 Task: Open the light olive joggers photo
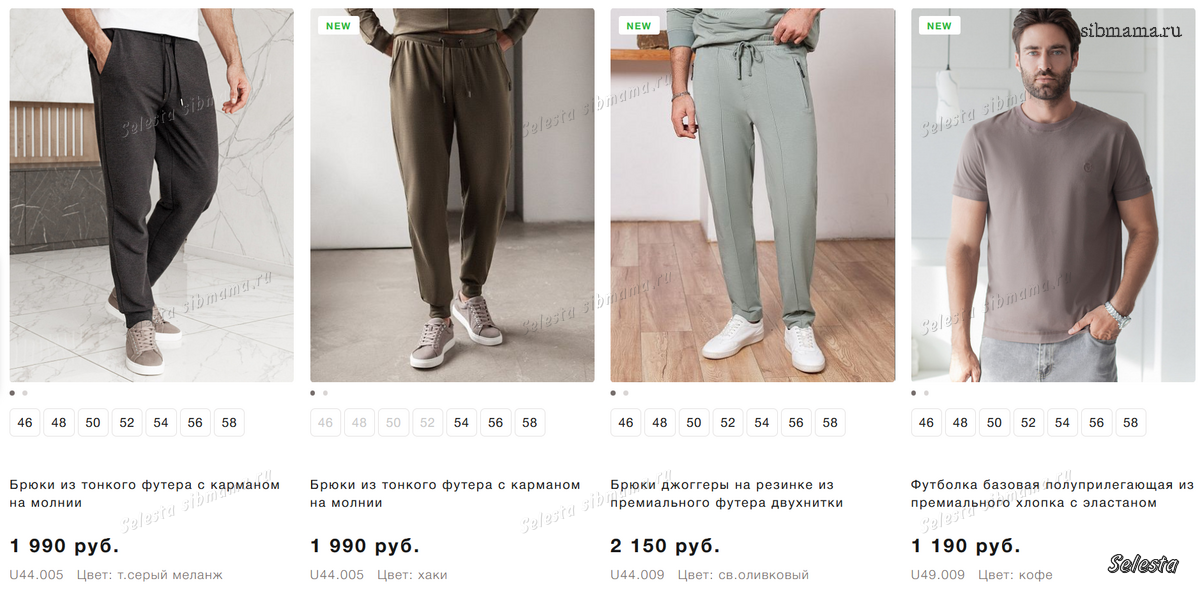752,195
